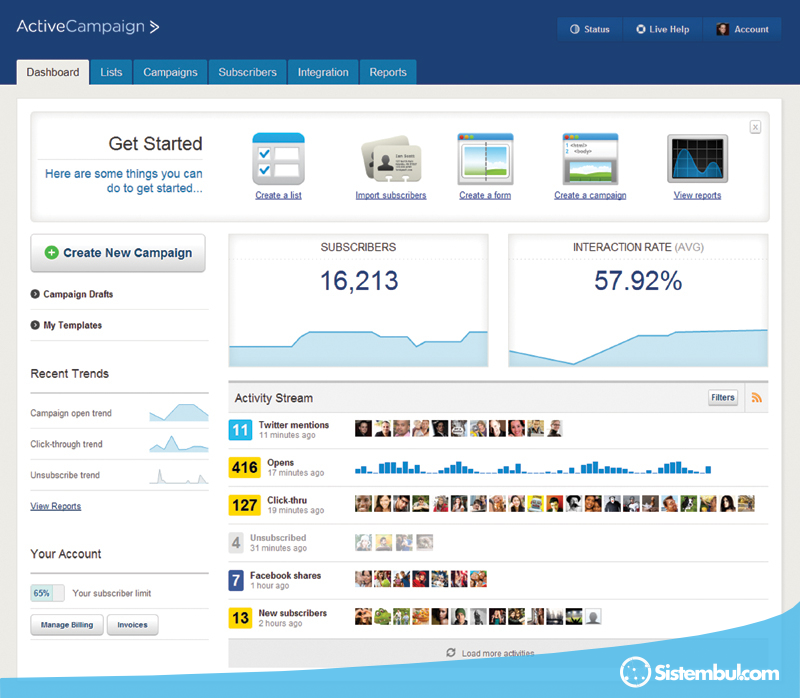Click the View reports link under Get Started
The image size is (800, 698).
click(x=697, y=195)
